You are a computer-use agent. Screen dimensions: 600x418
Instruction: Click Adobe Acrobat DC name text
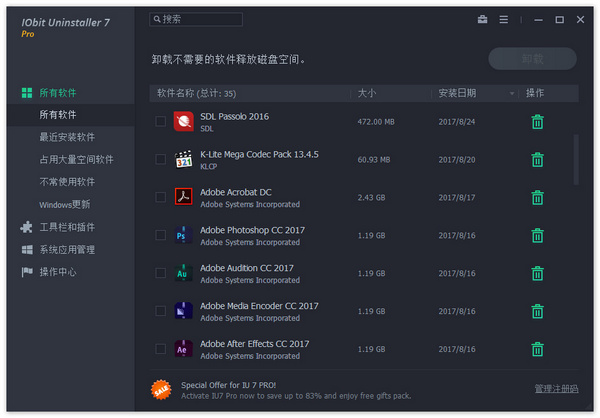(236, 192)
